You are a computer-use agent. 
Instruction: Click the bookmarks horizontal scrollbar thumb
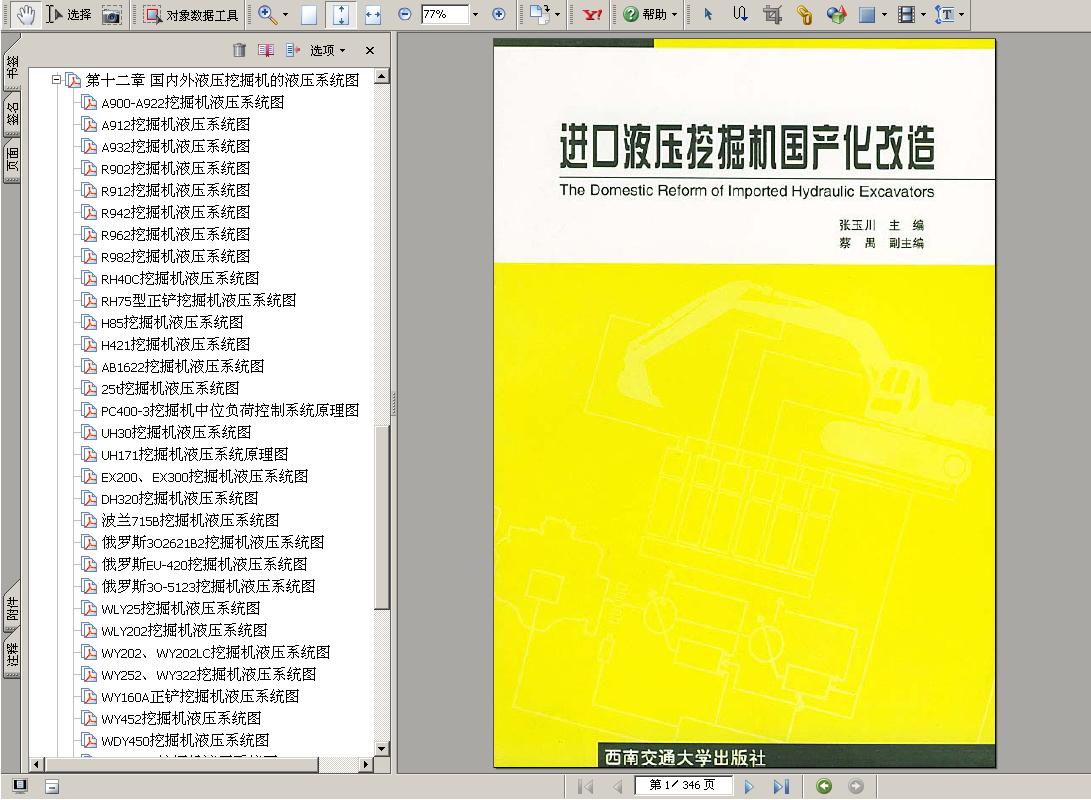pos(182,764)
